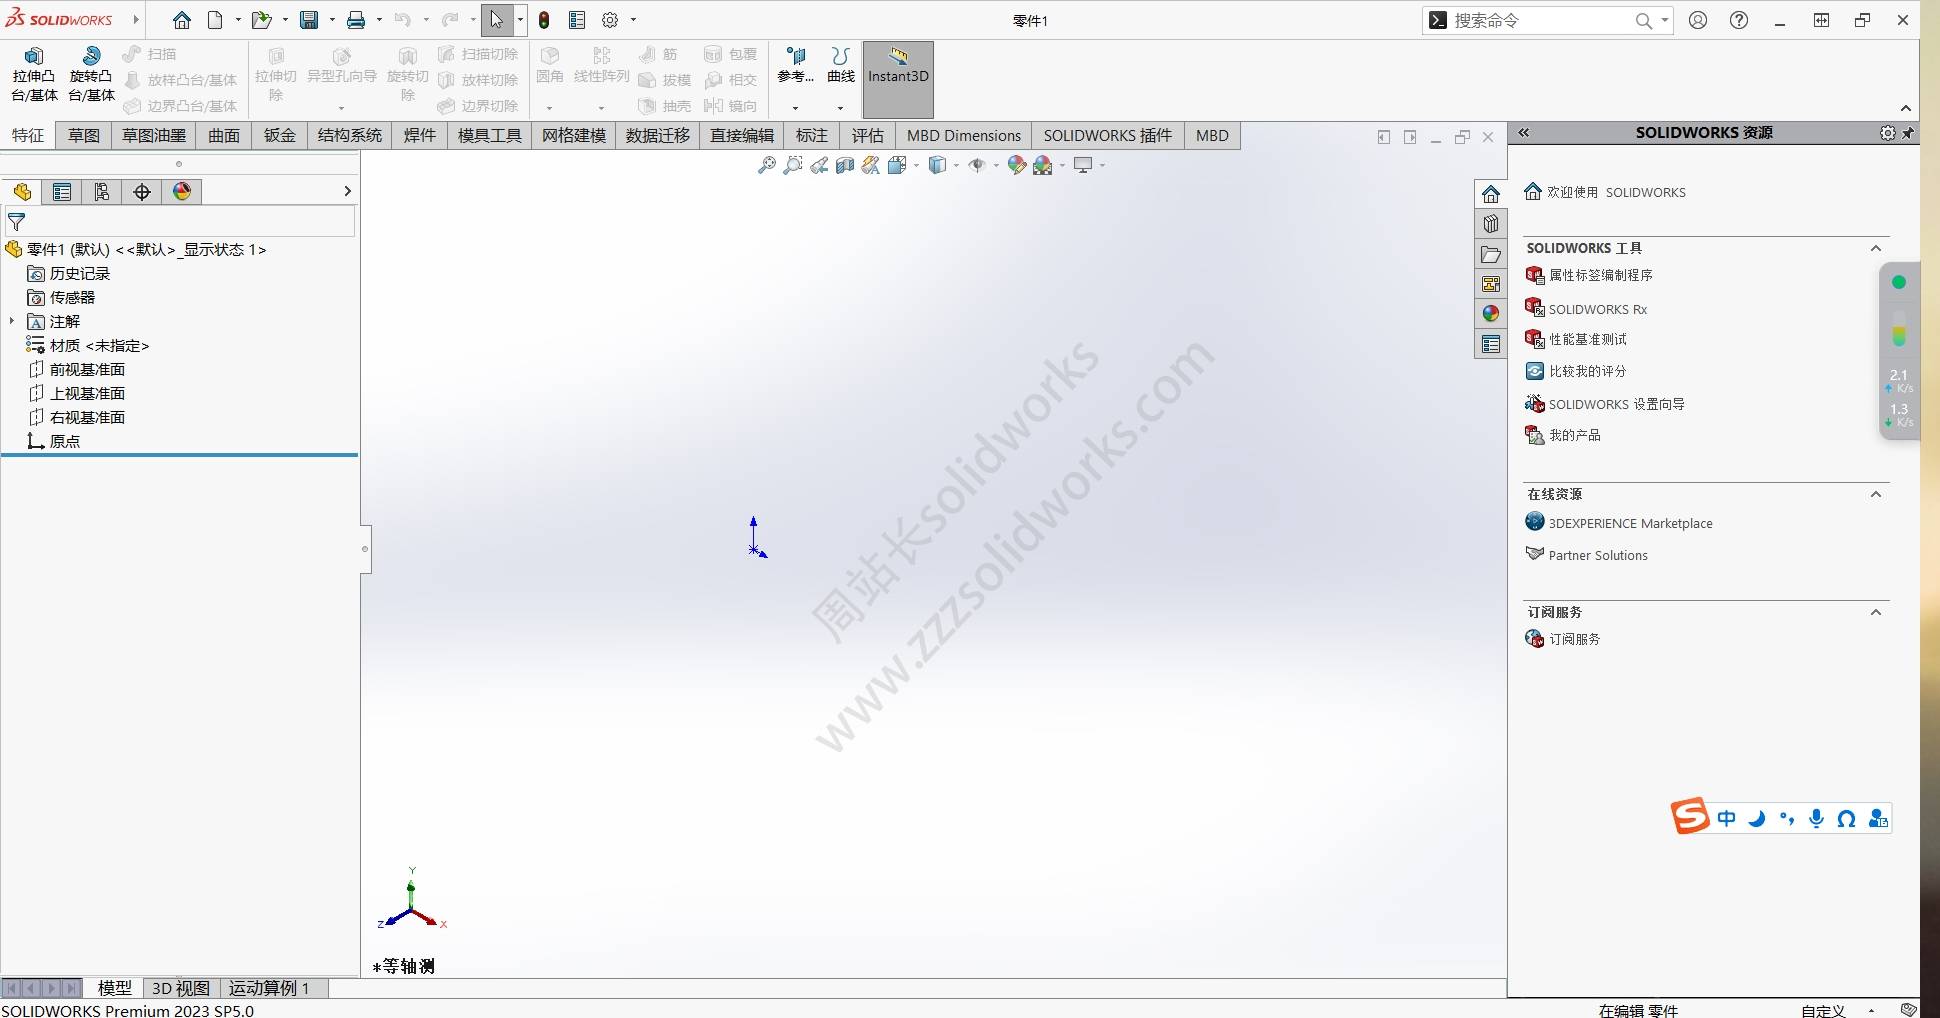This screenshot has width=1940, height=1018.
Task: Expand the SOLIDWORKS logo menu arrow
Action: pyautogui.click(x=136, y=20)
